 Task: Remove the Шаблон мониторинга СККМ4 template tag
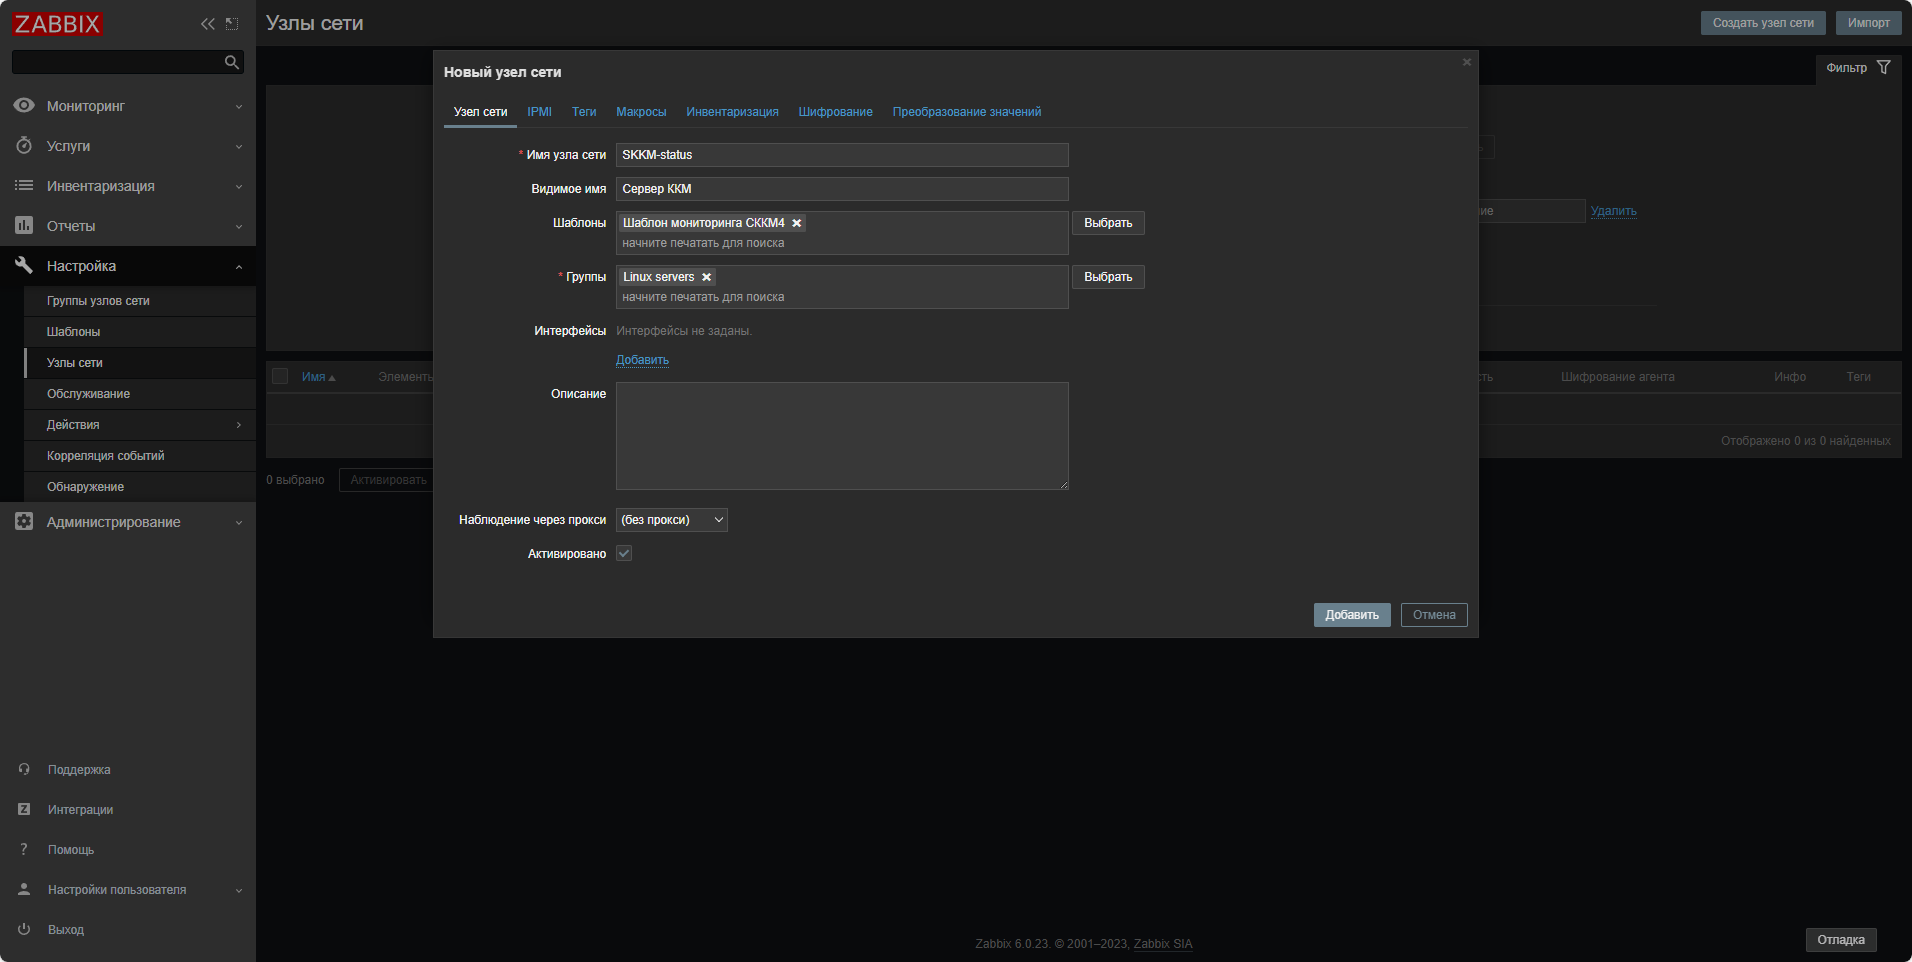click(797, 223)
